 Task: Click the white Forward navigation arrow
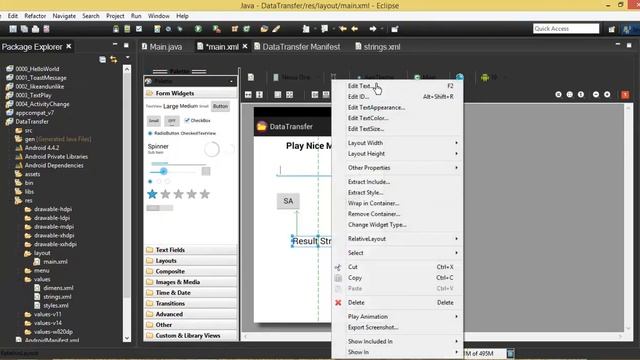point(373,29)
